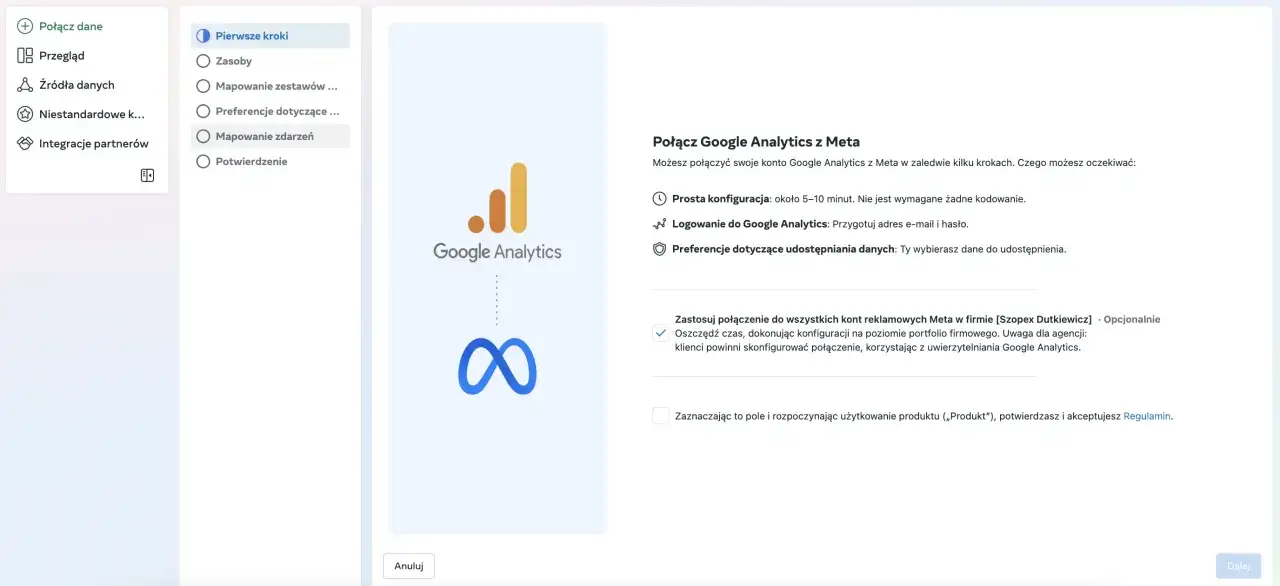
Task: Click the Dalej button
Action: [x=1237, y=565]
